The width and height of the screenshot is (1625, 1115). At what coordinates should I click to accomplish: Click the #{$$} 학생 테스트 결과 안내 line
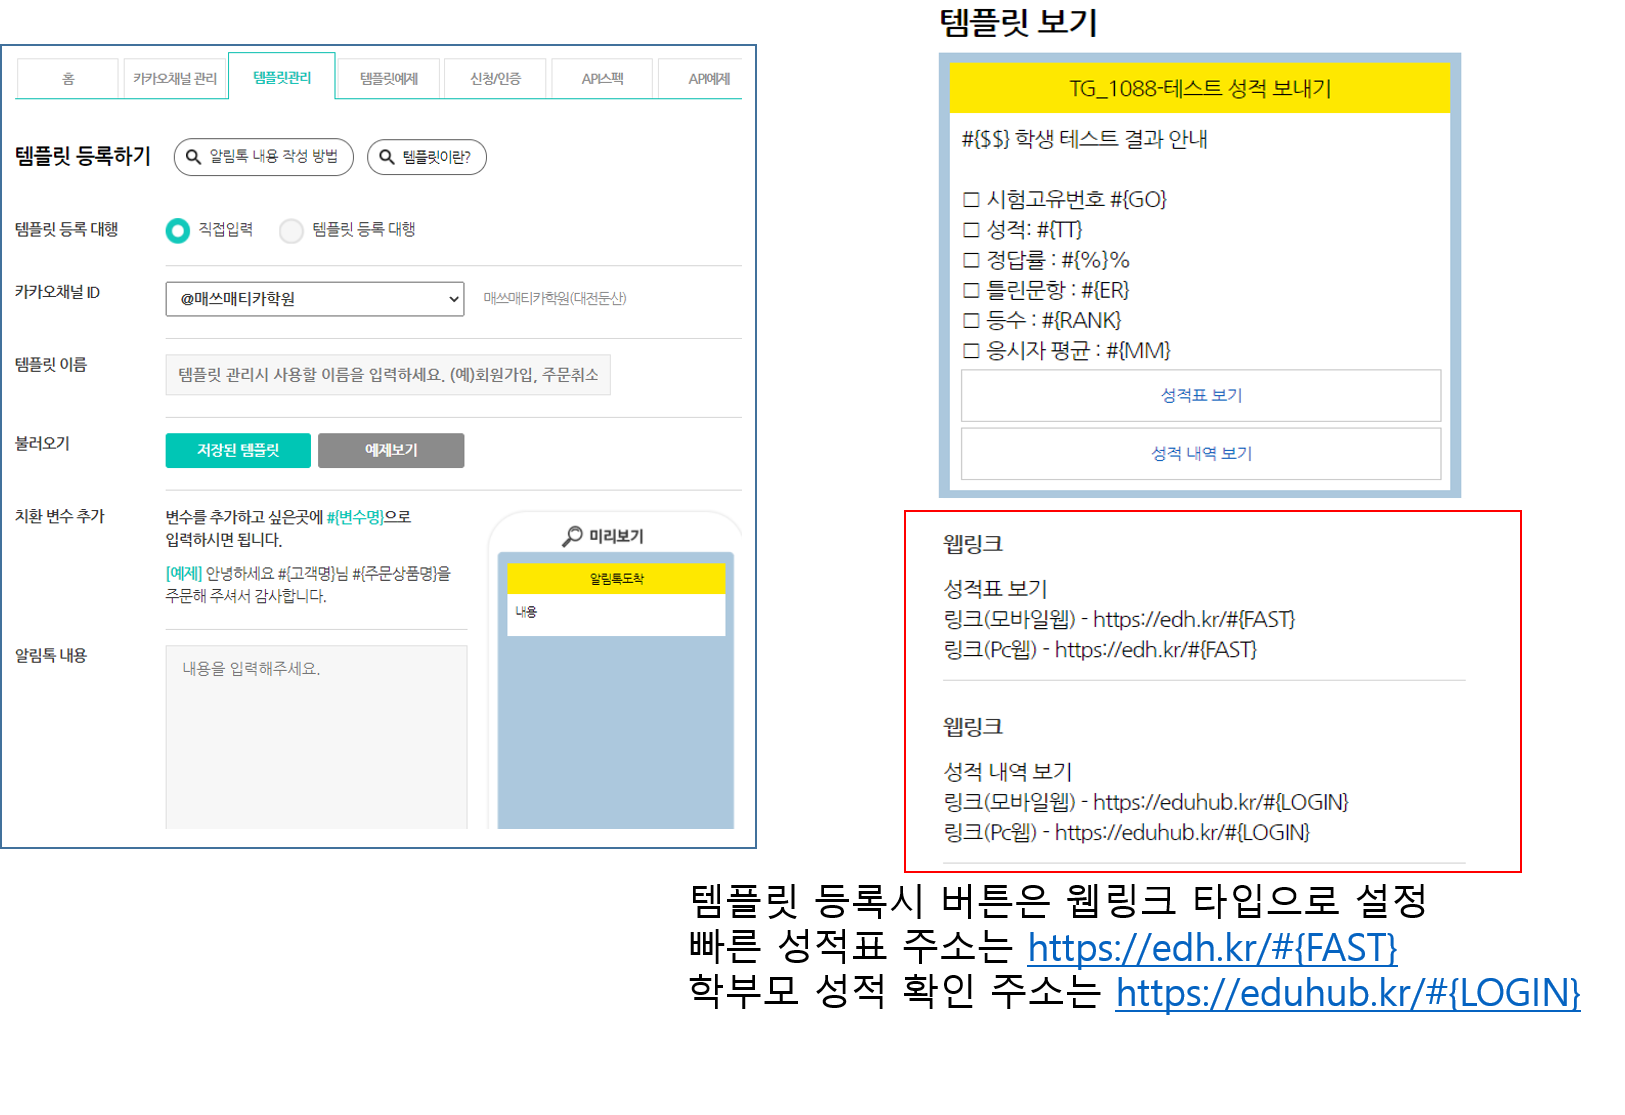(1084, 139)
